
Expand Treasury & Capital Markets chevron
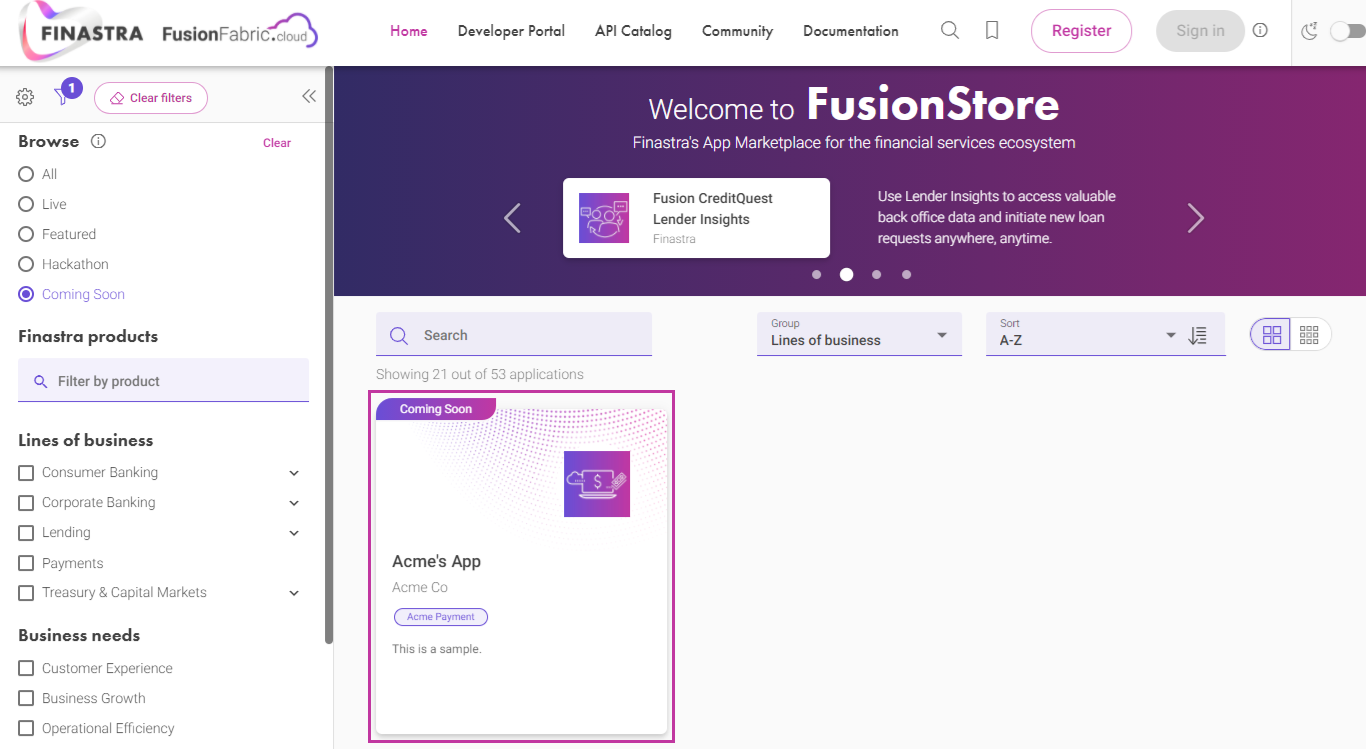[x=294, y=593]
